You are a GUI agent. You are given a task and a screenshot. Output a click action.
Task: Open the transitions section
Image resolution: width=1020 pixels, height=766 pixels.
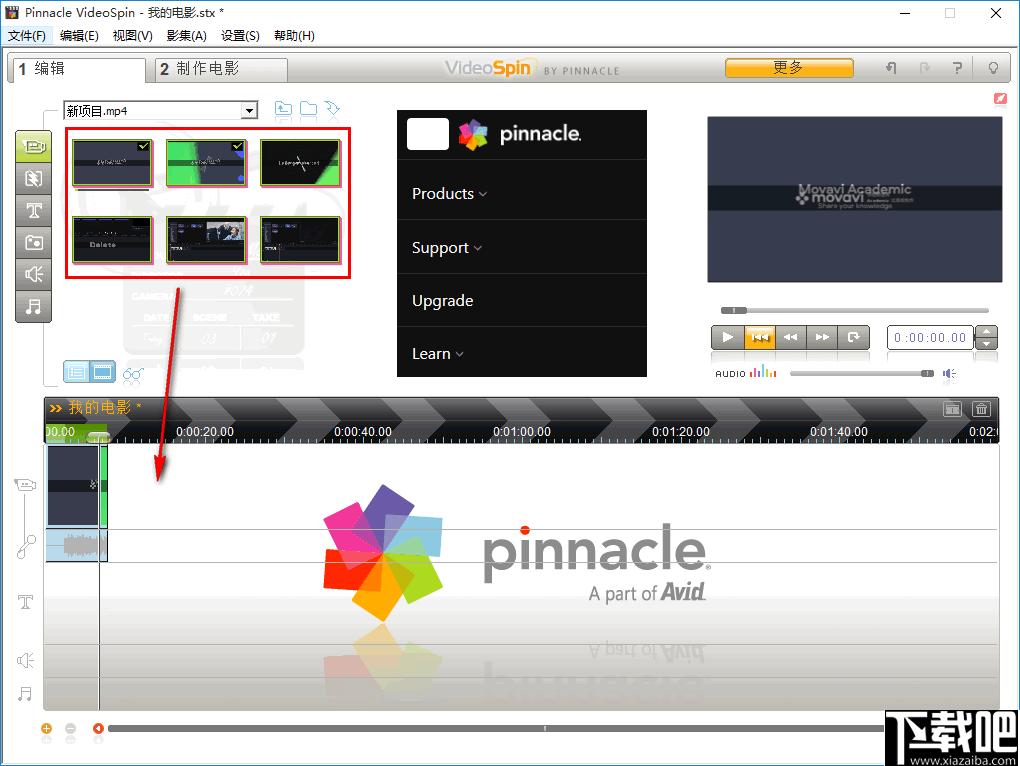point(33,178)
